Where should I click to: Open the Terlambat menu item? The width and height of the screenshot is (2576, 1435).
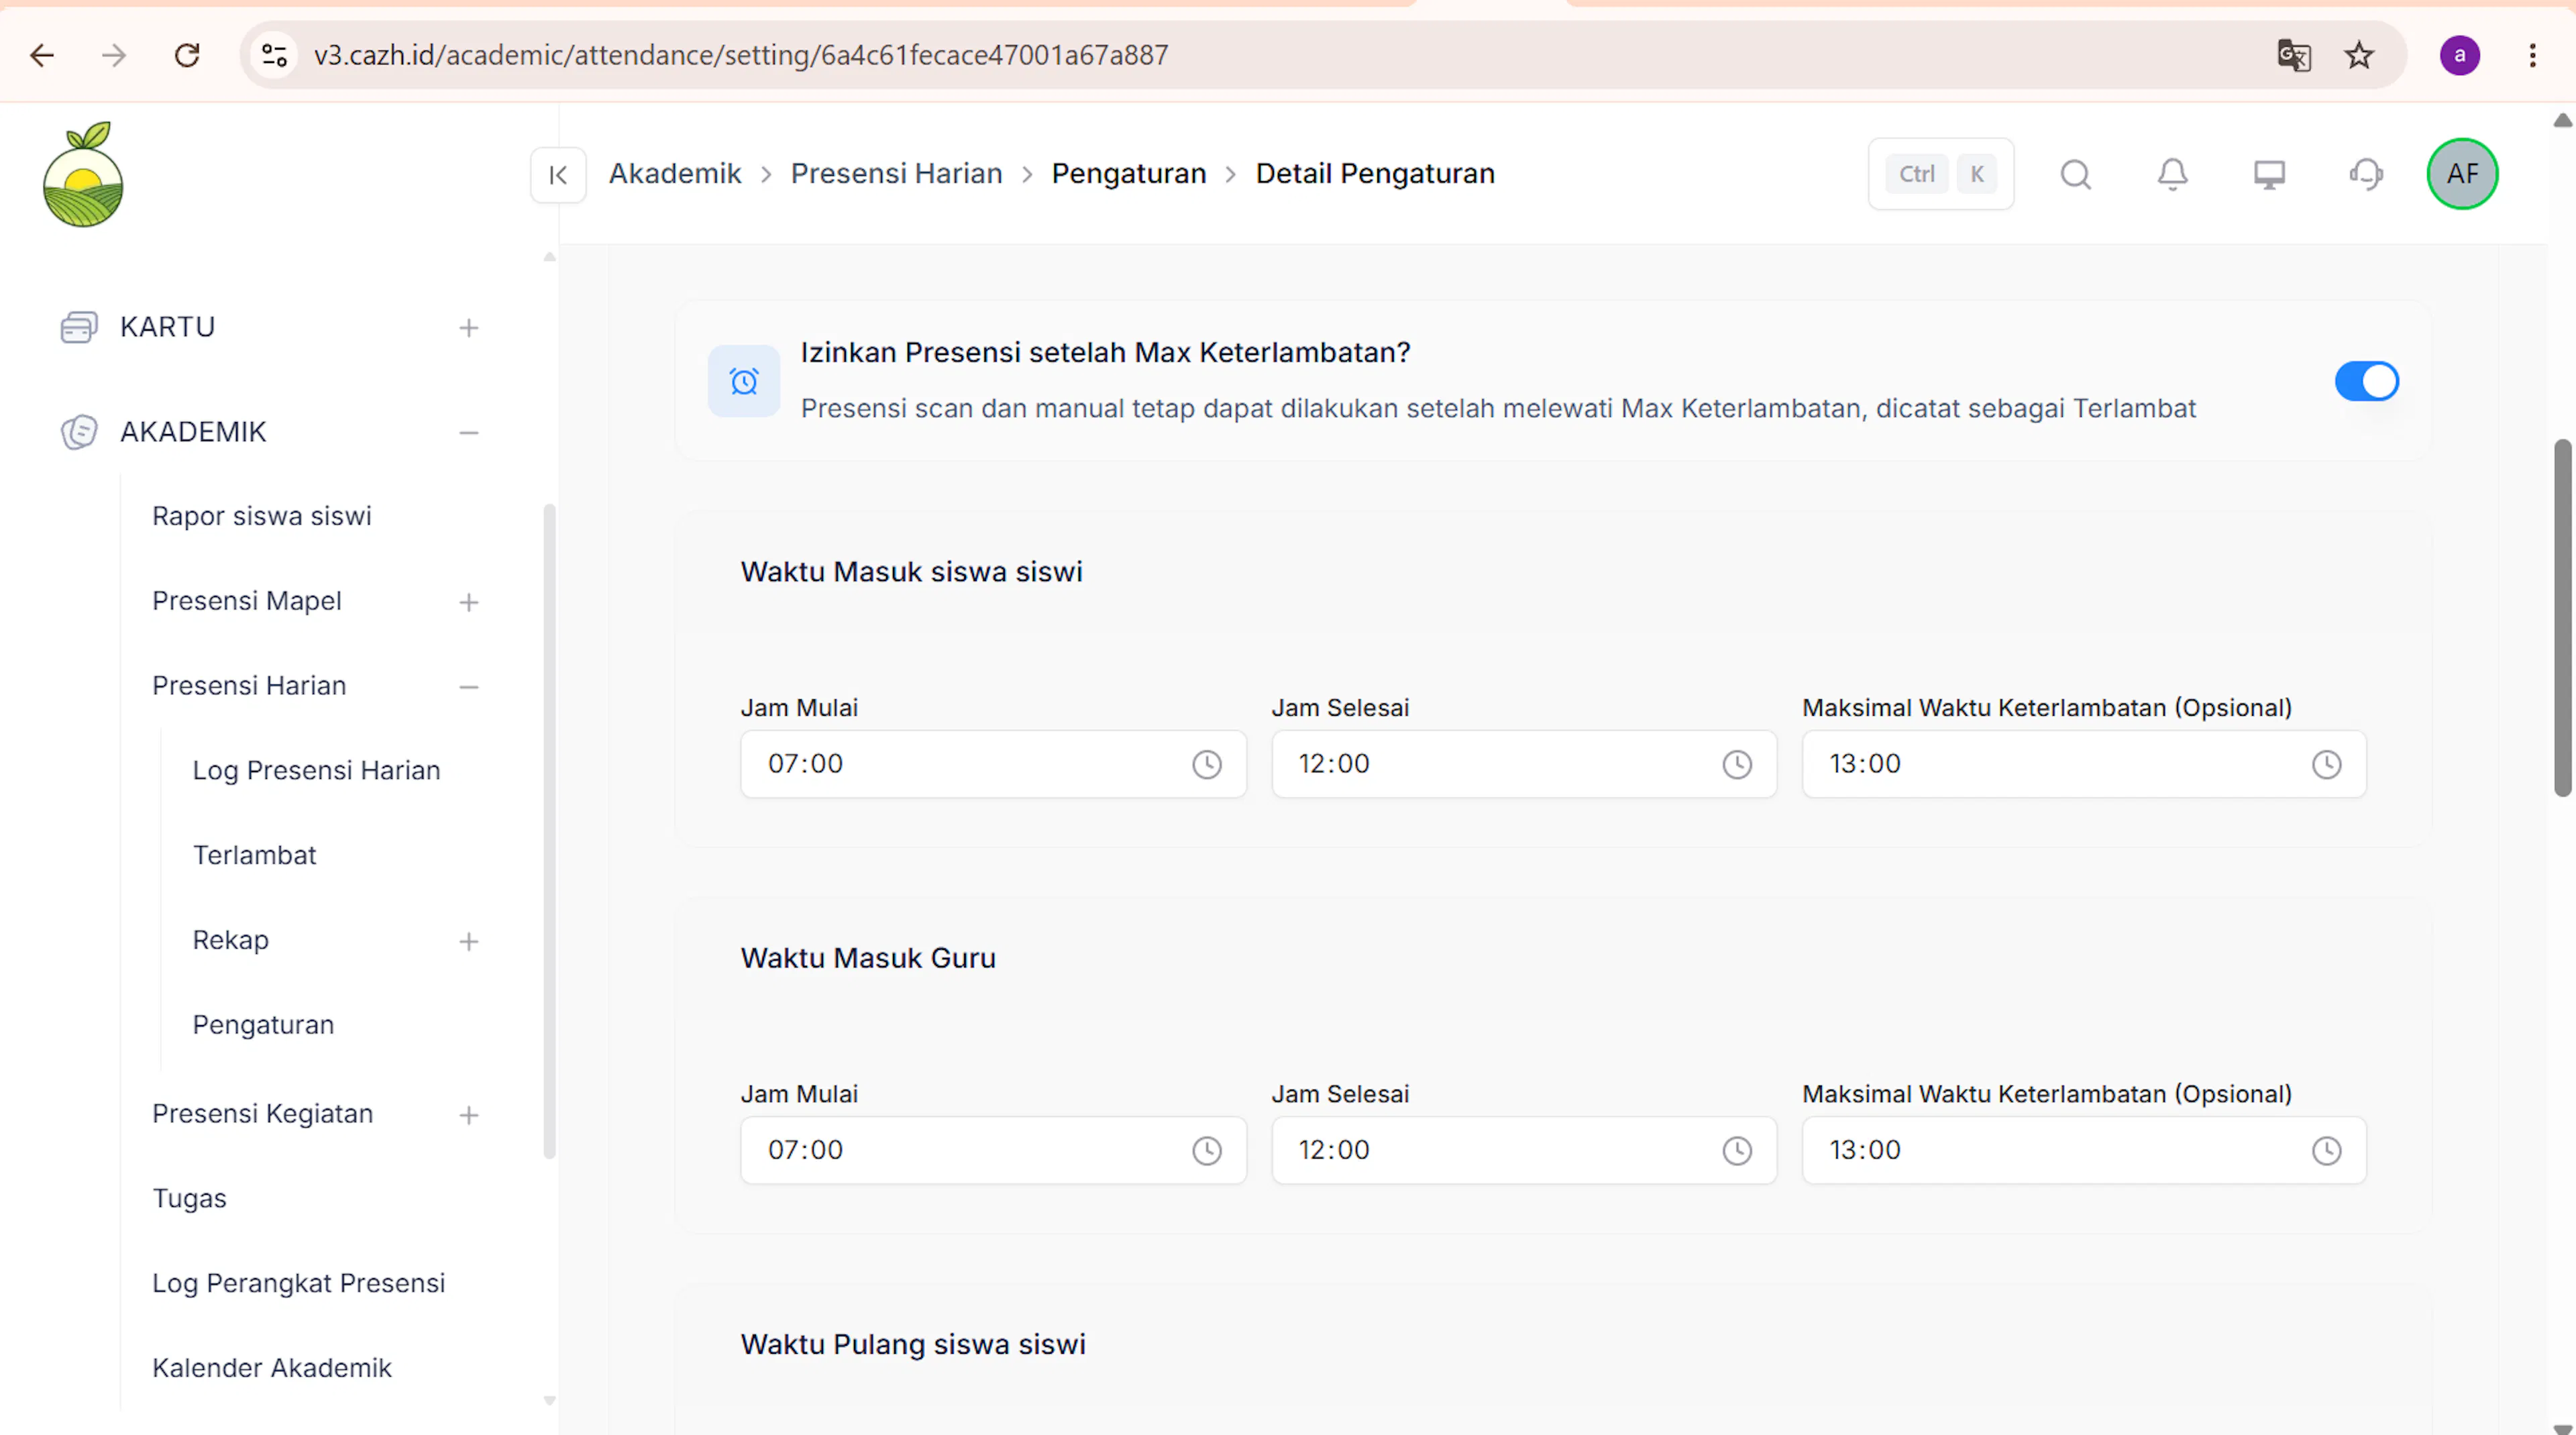(x=254, y=855)
